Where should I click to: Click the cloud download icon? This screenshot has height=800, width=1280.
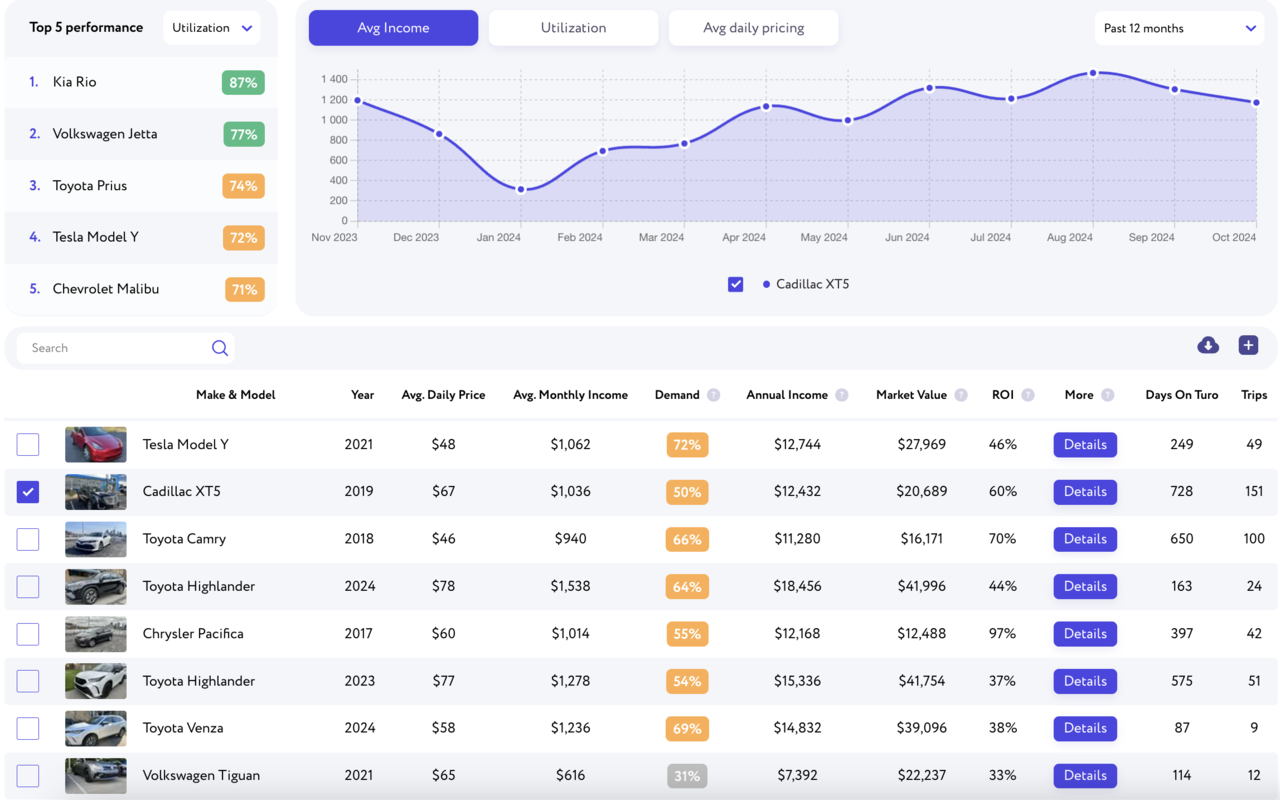pos(1208,345)
